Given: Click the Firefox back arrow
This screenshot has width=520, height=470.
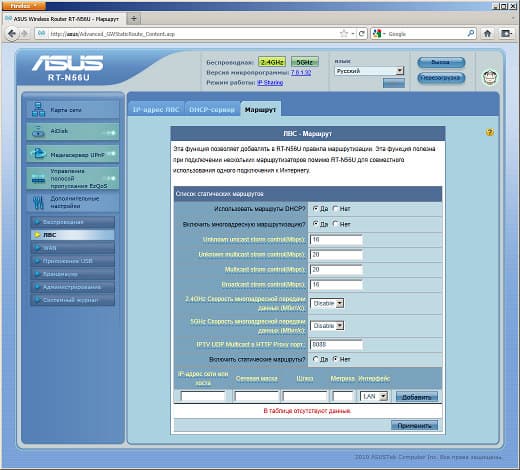Looking at the screenshot, I should pyautogui.click(x=12, y=34).
